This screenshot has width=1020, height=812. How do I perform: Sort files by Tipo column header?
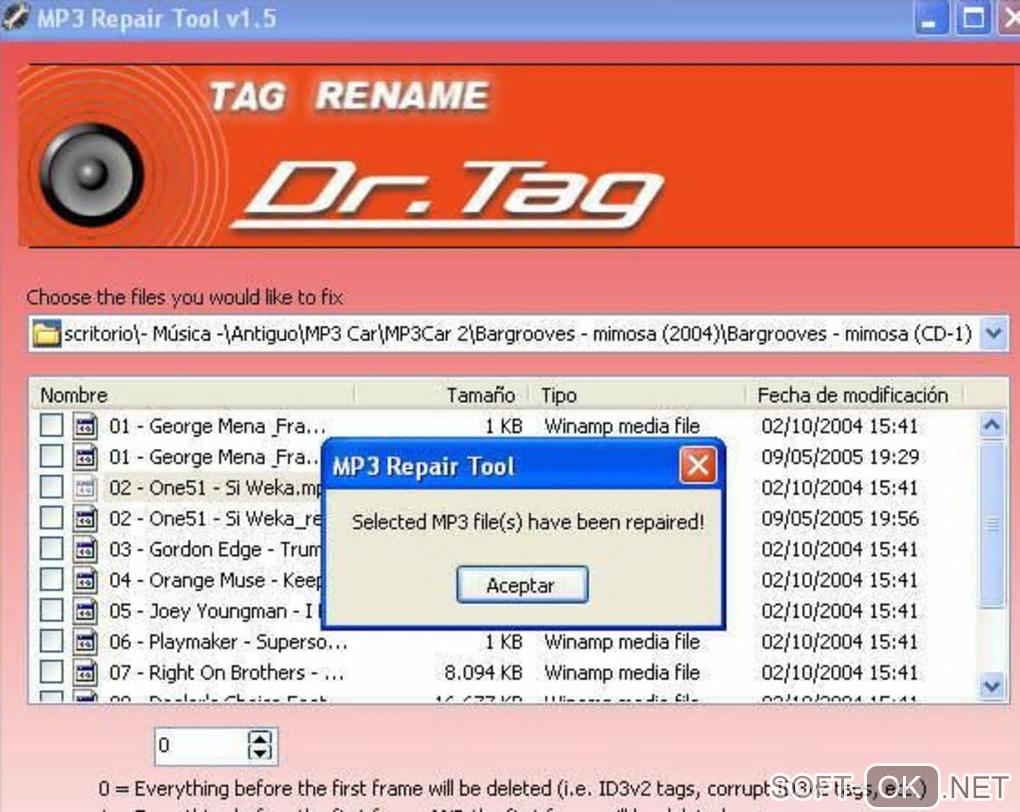tap(637, 394)
